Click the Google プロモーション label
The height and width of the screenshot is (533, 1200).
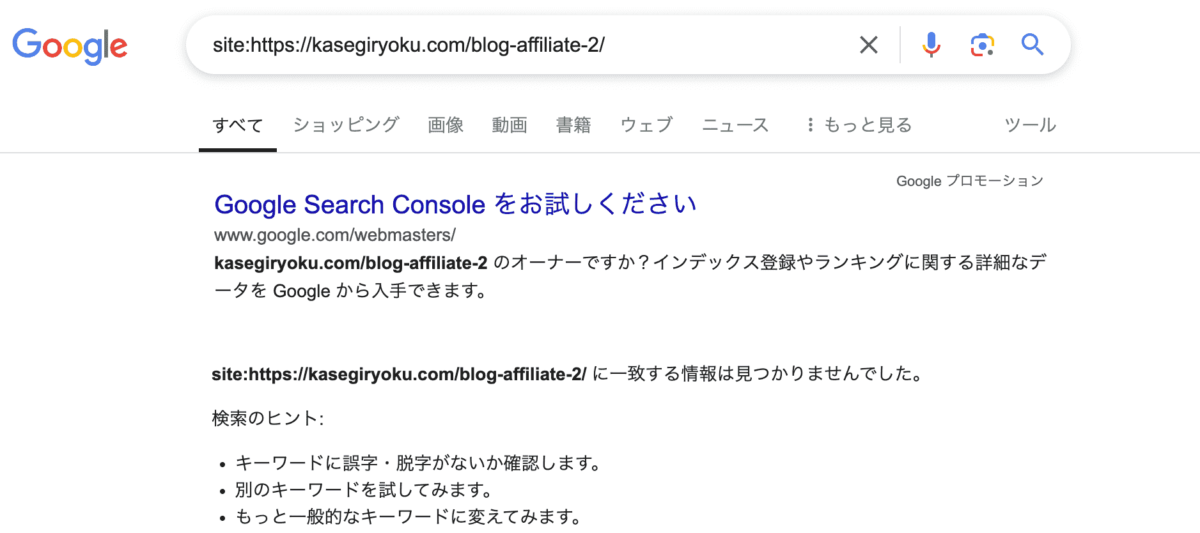(x=969, y=181)
